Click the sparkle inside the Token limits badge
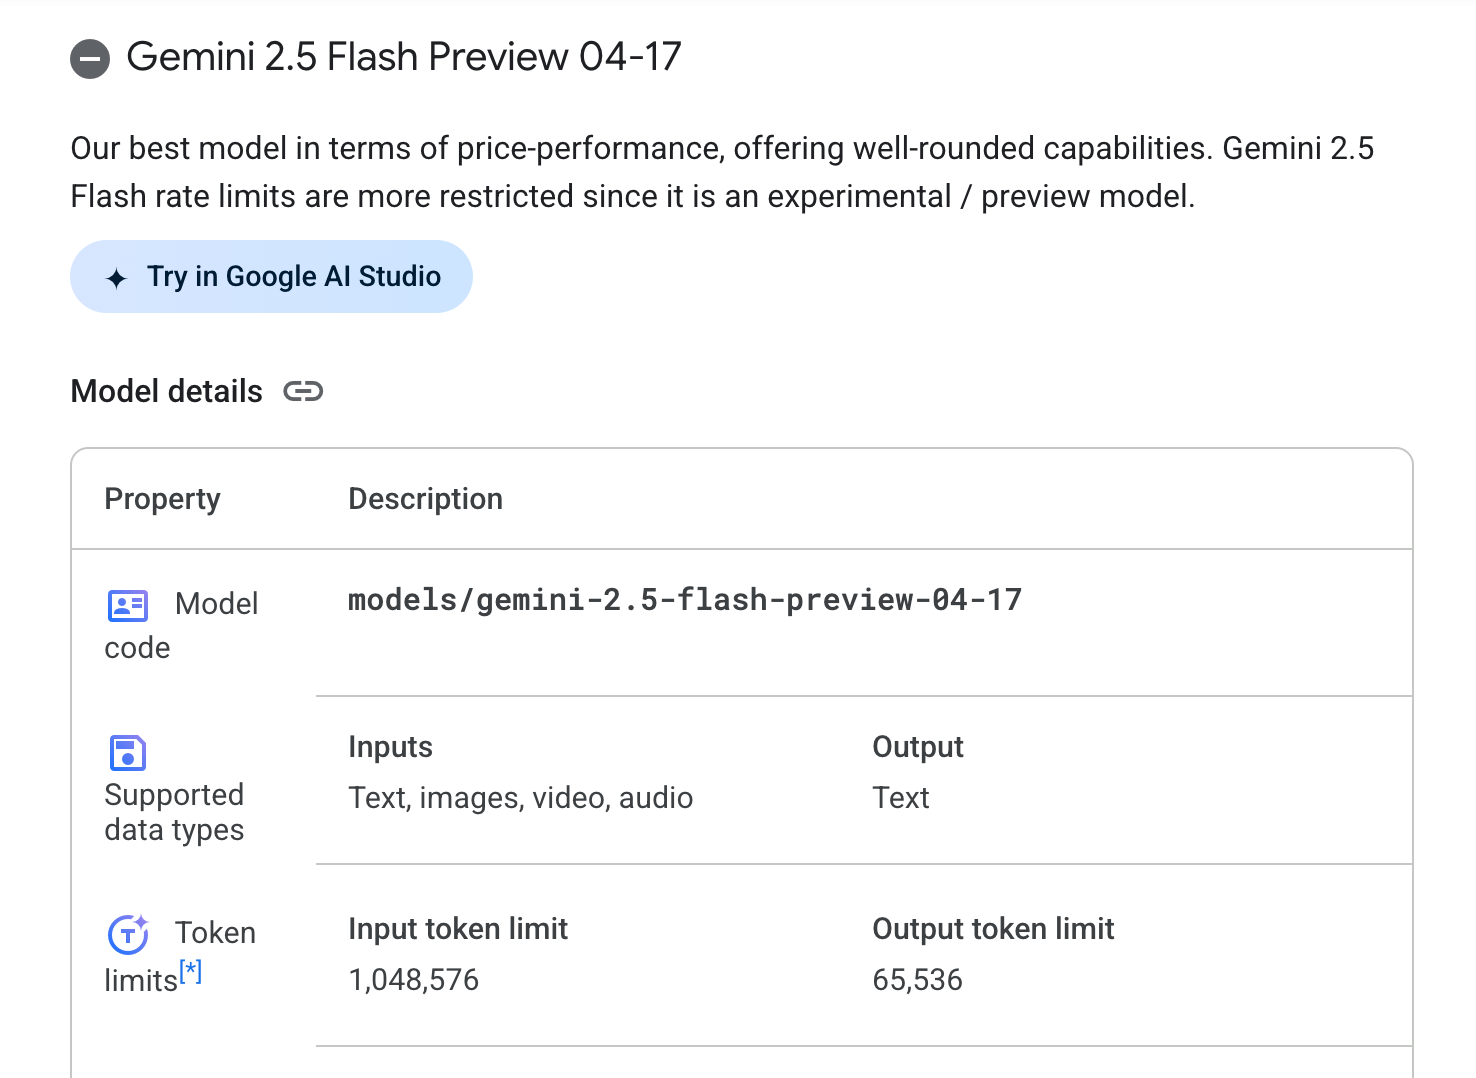This screenshot has width=1476, height=1078. pos(140,923)
